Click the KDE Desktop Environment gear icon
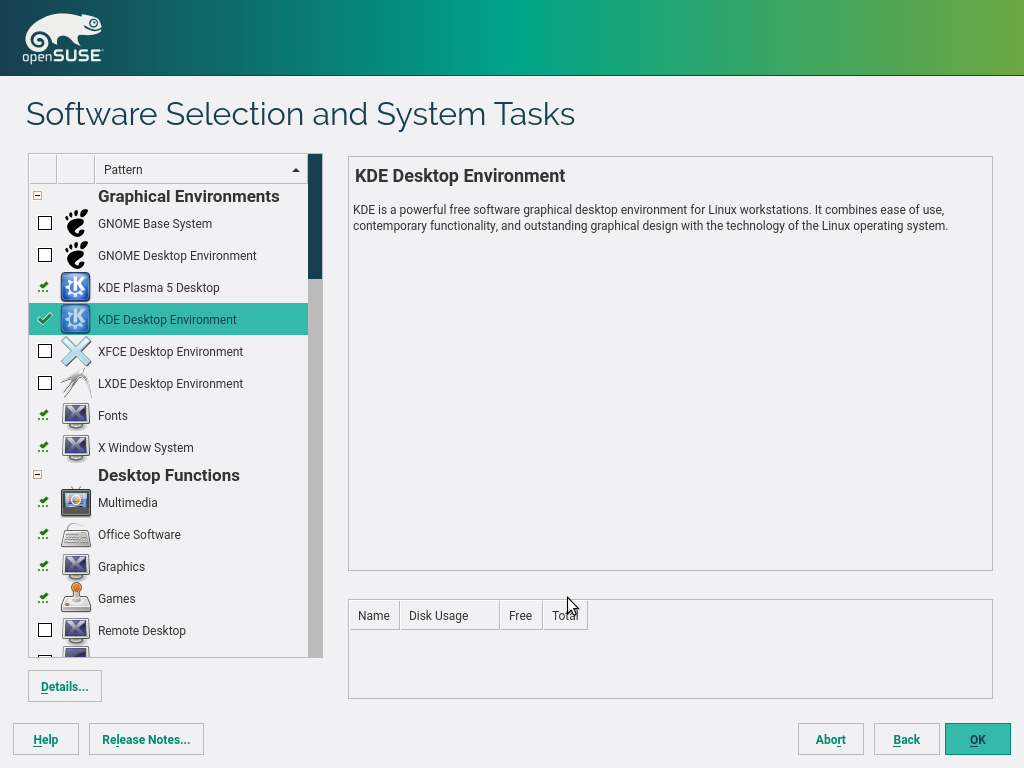 pos(76,319)
